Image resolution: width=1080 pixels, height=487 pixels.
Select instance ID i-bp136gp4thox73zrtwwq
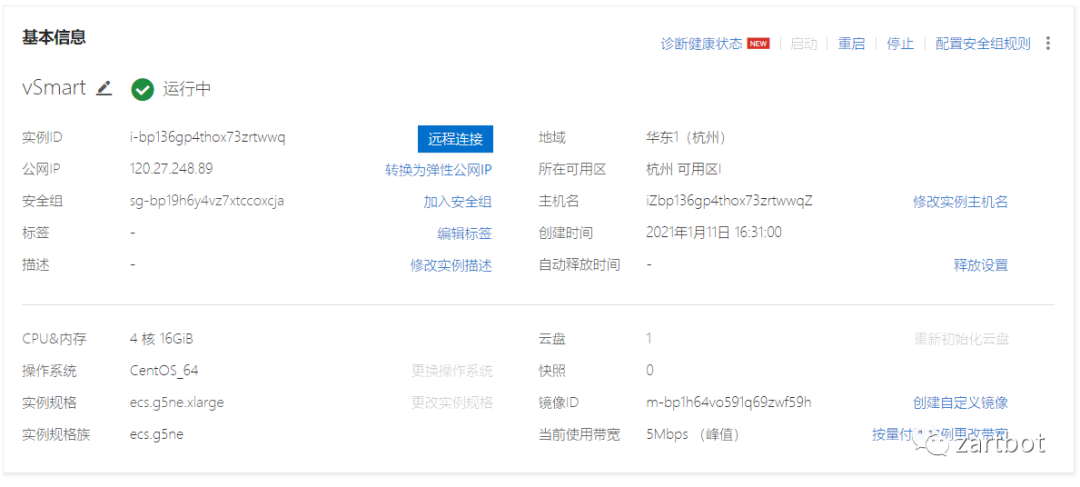(x=207, y=138)
